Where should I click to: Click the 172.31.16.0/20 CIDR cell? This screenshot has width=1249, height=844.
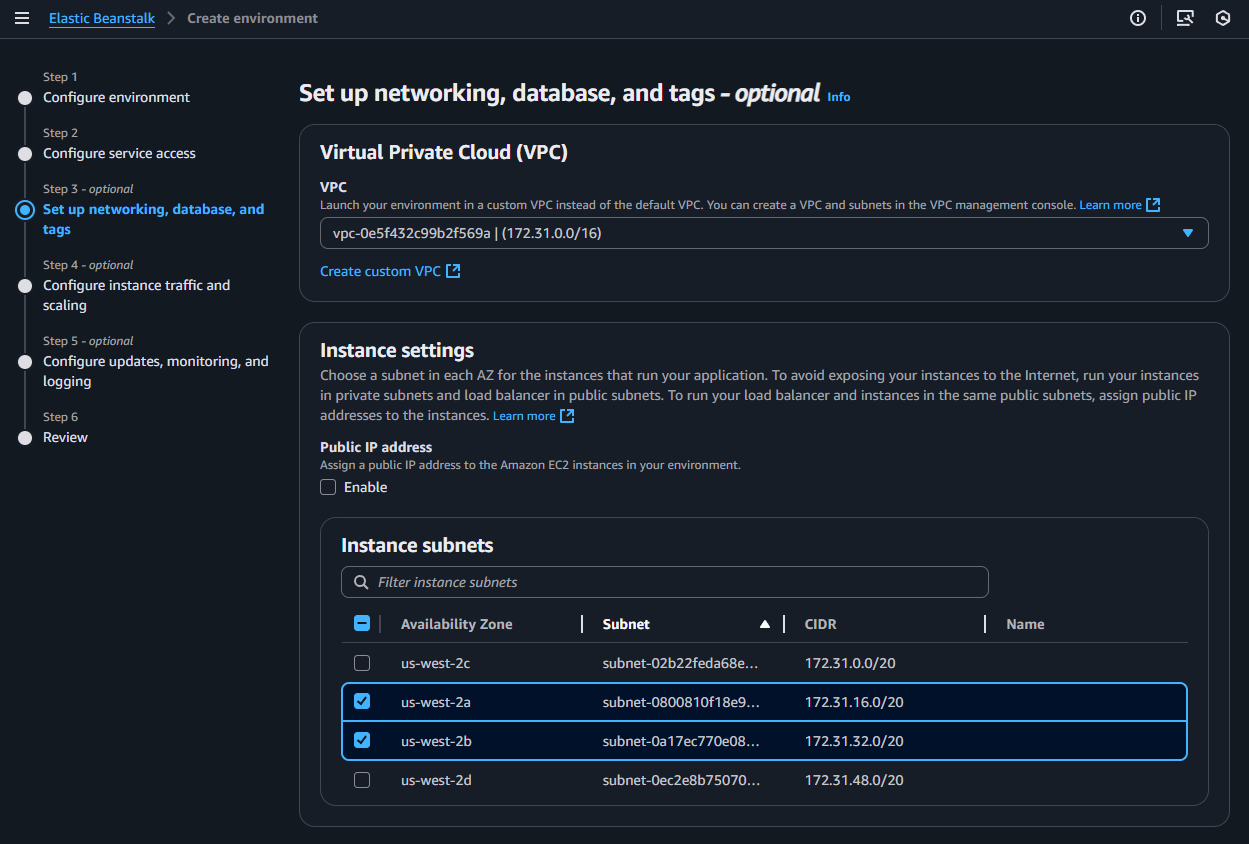pyautogui.click(x=854, y=702)
